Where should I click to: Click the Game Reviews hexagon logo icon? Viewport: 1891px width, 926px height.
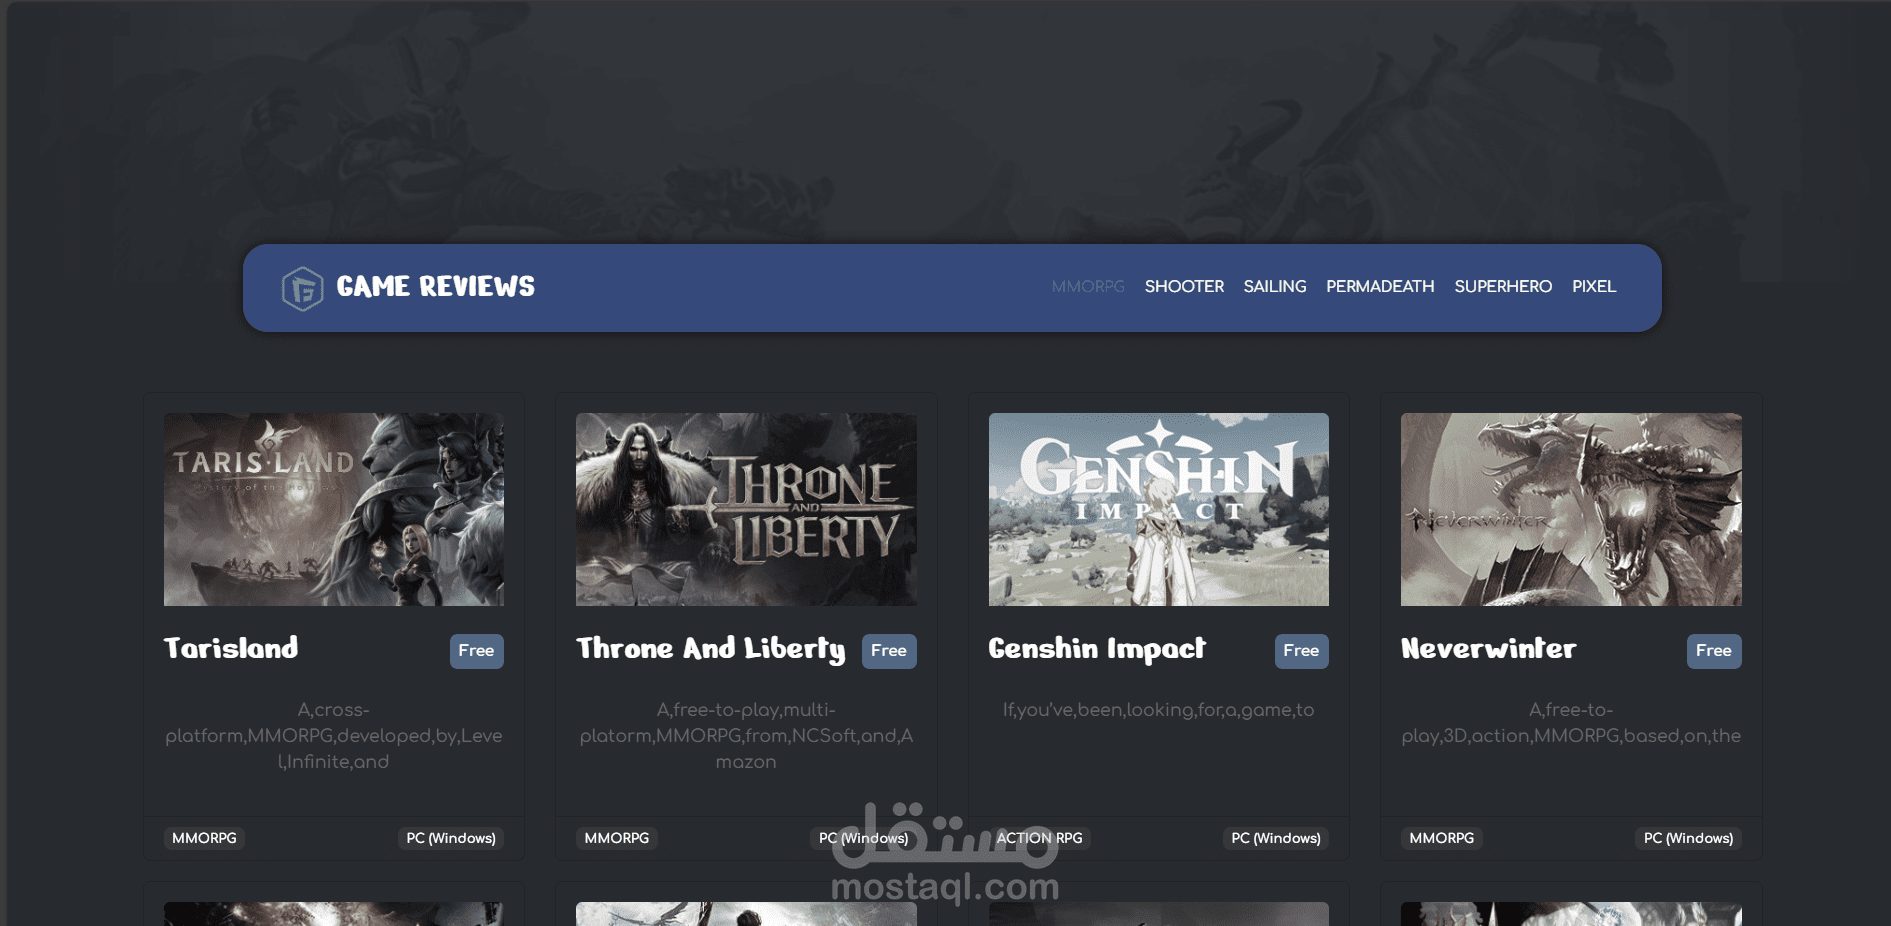coord(302,289)
